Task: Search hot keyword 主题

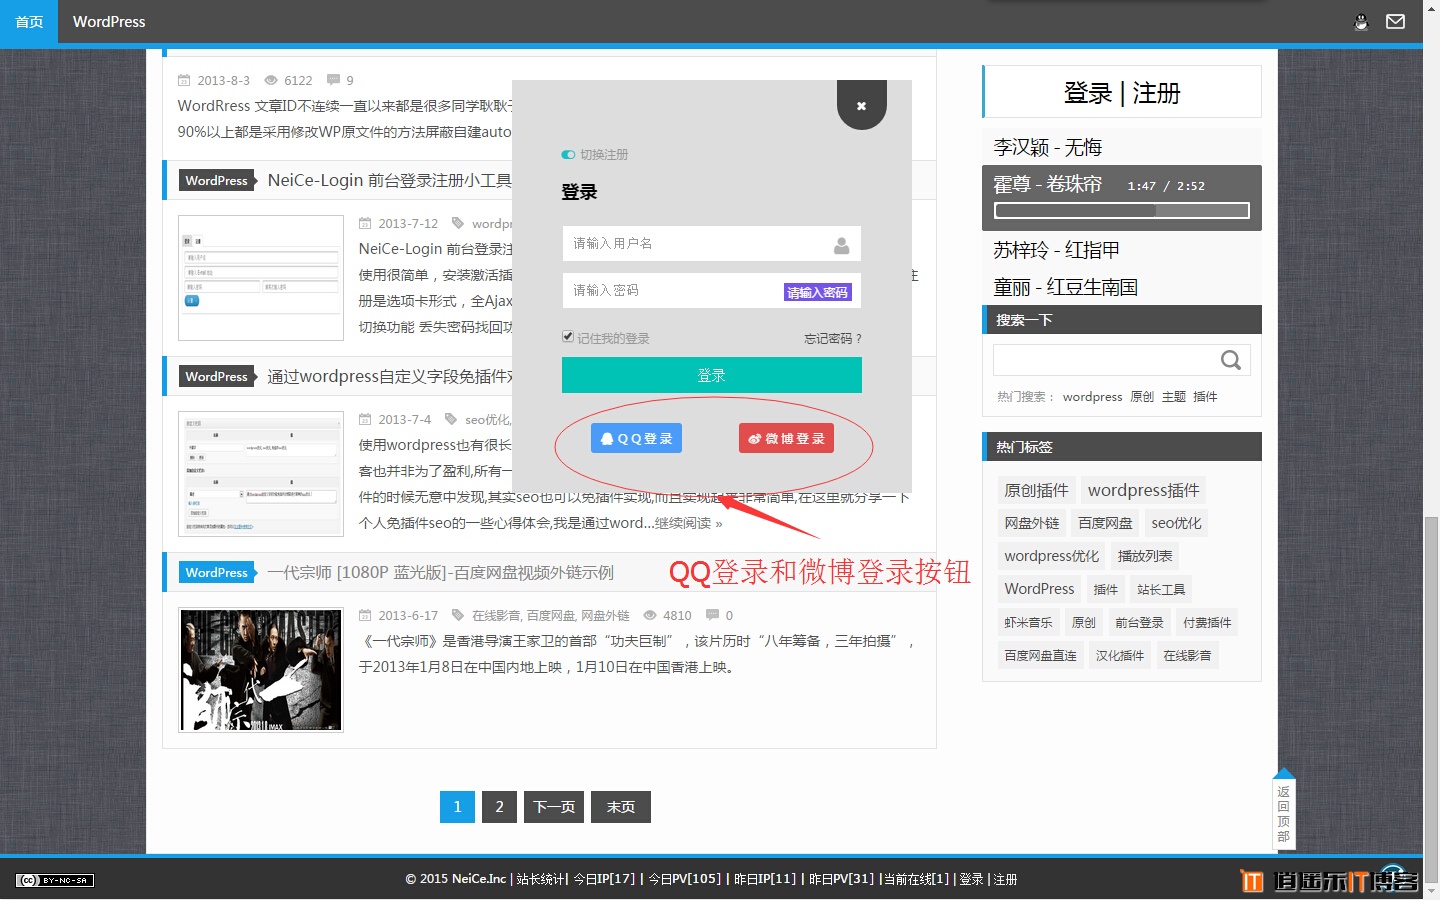Action: click(1174, 397)
